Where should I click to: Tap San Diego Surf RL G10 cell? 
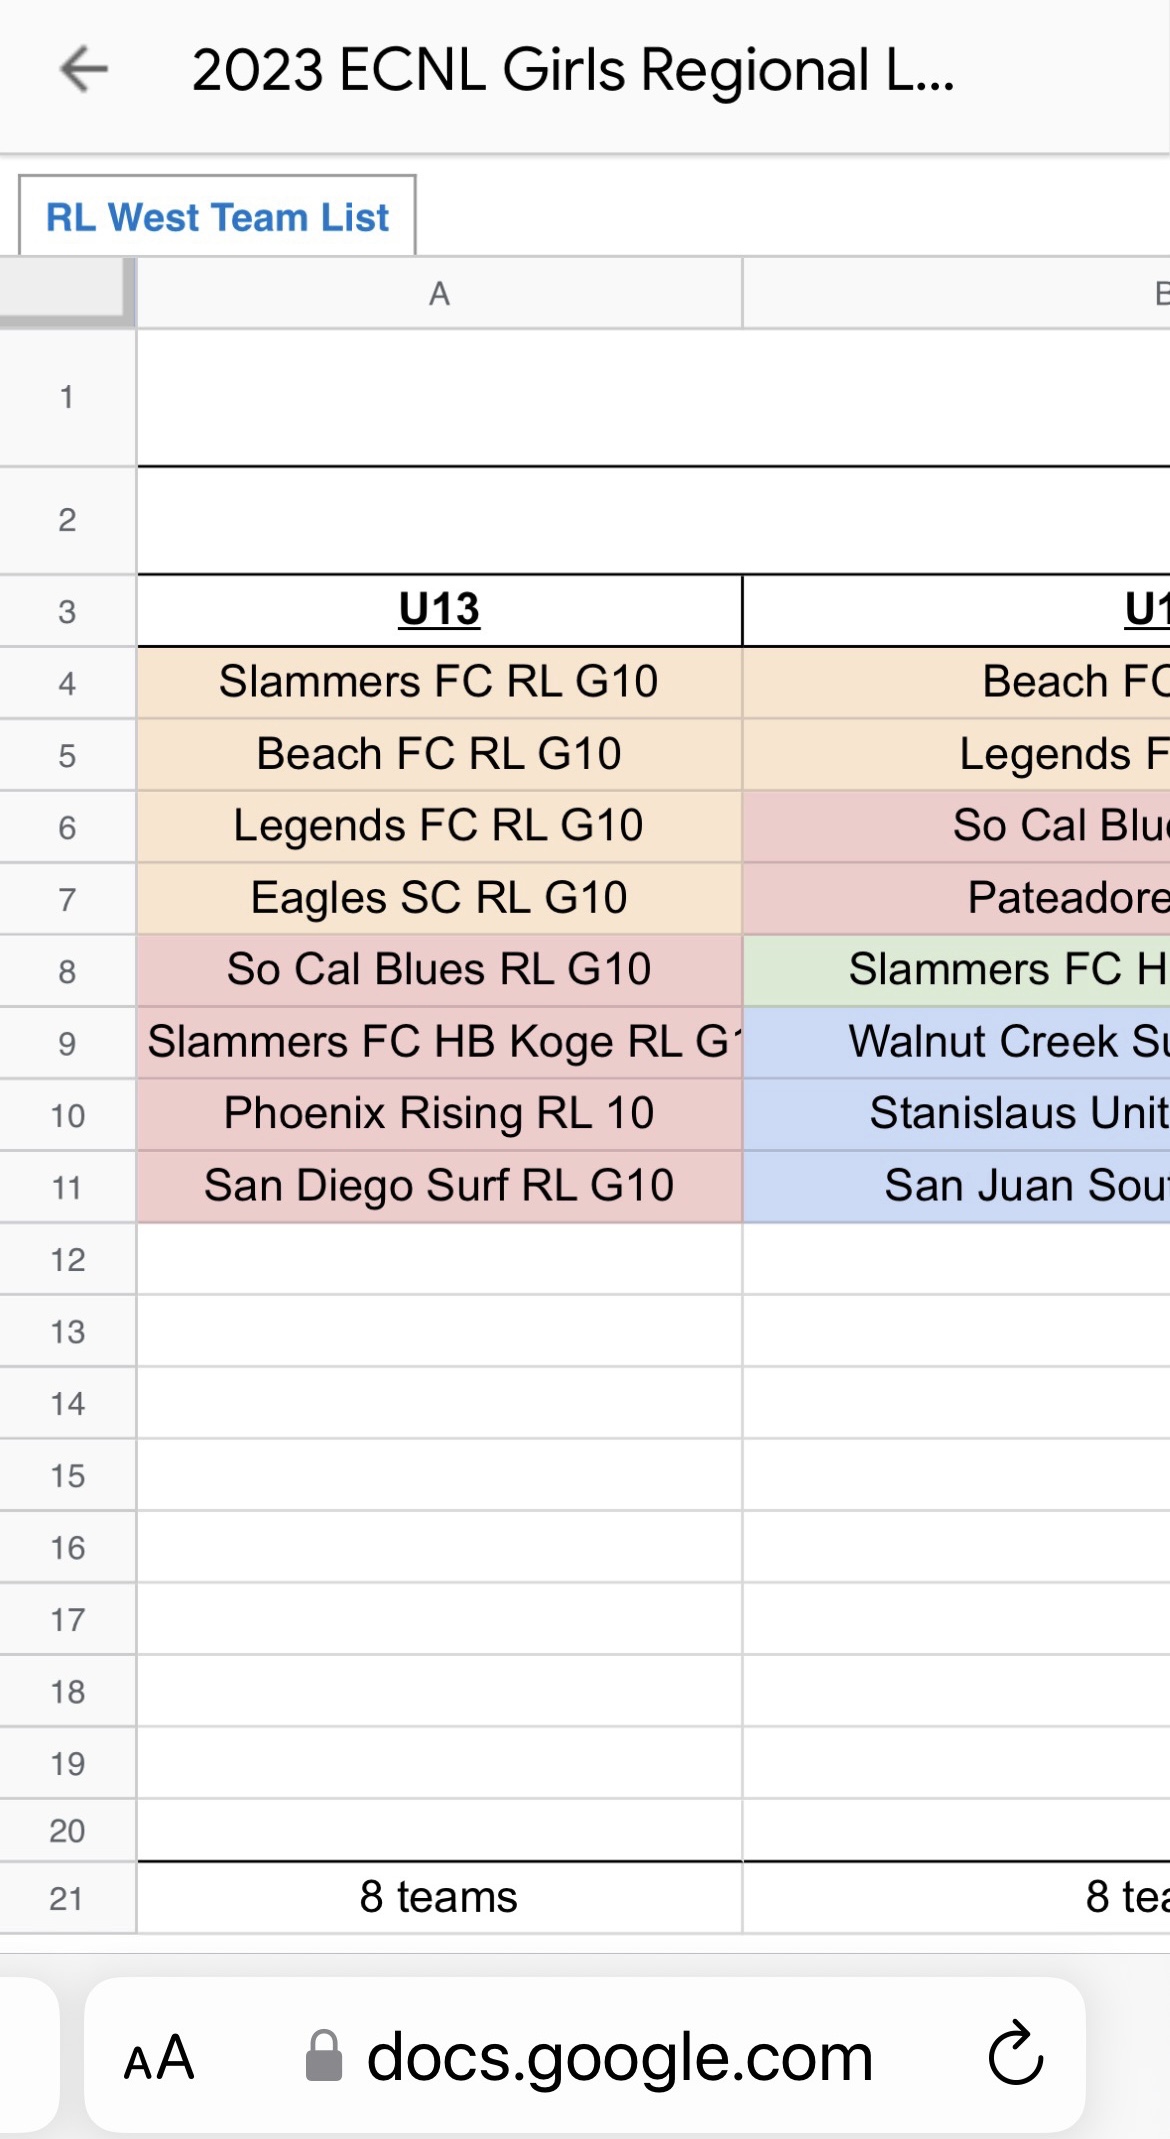coord(439,1186)
